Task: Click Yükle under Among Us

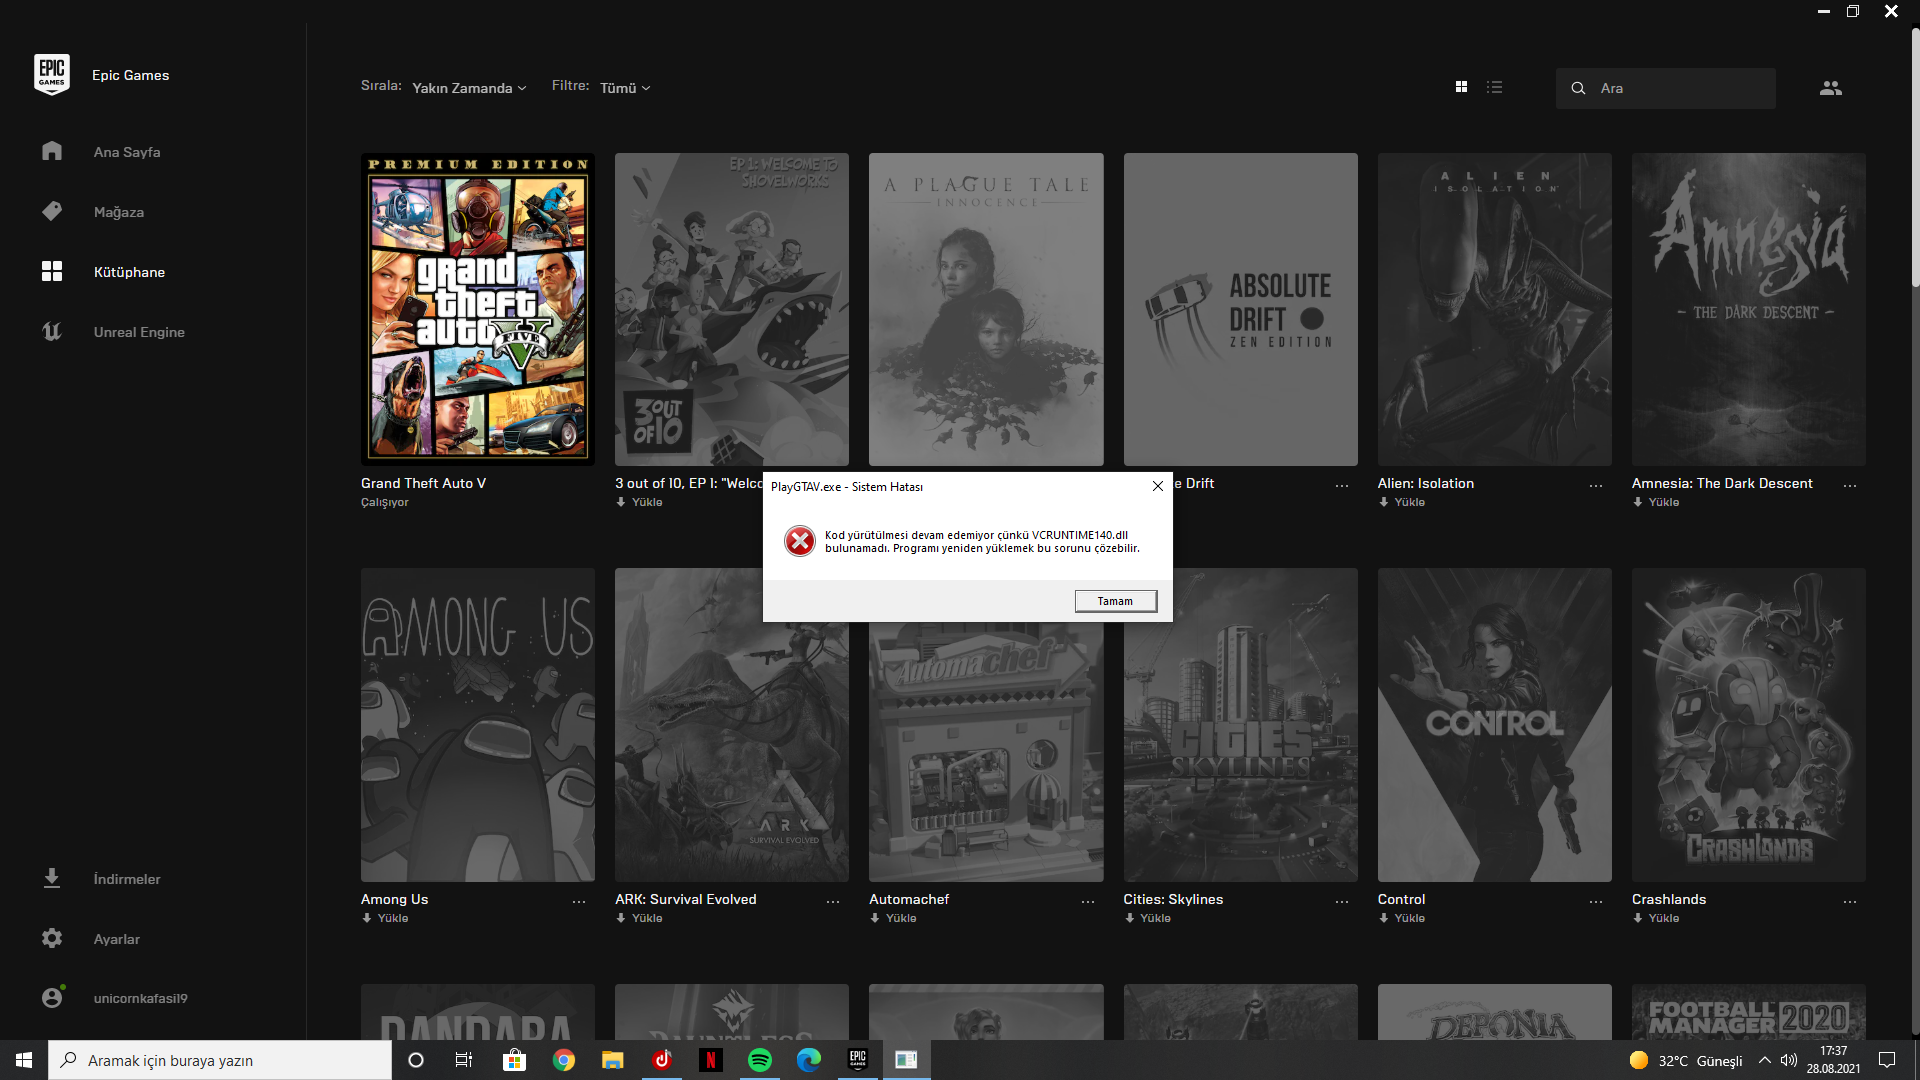Action: coord(385,918)
